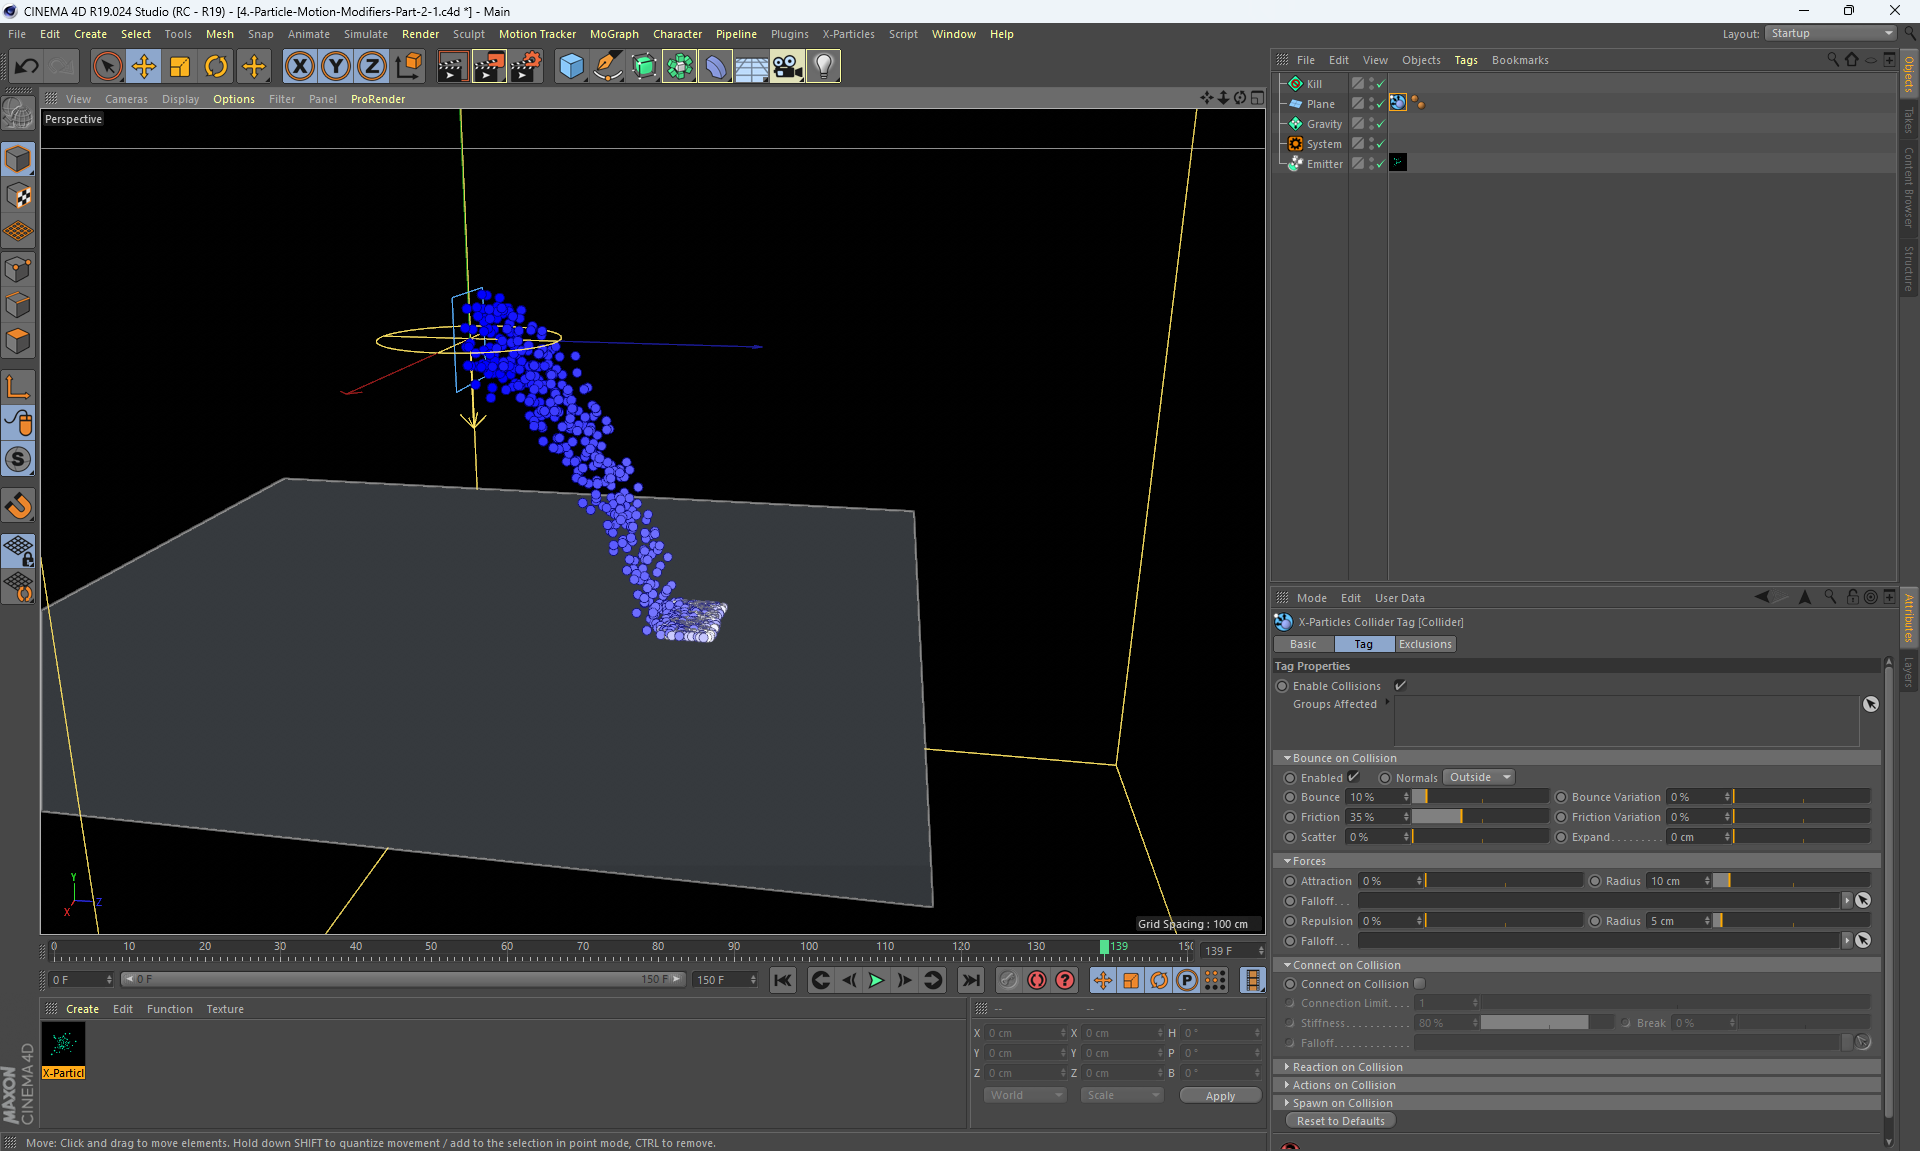This screenshot has height=1151, width=1920.
Task: Click the Apply button
Action: tap(1220, 1096)
